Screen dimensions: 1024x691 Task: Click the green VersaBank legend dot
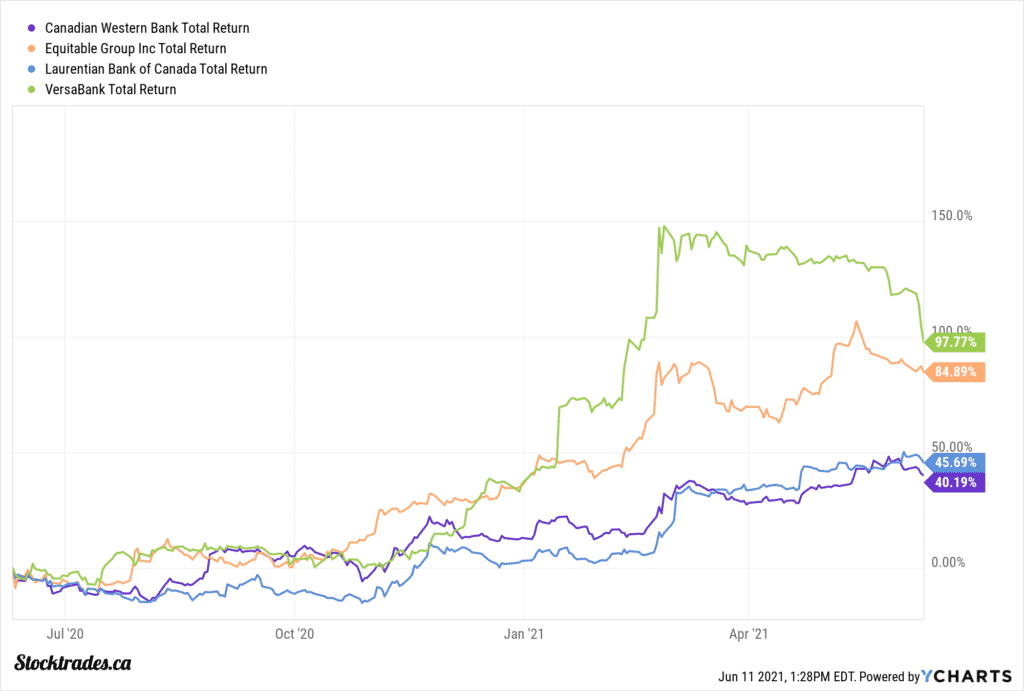35,89
